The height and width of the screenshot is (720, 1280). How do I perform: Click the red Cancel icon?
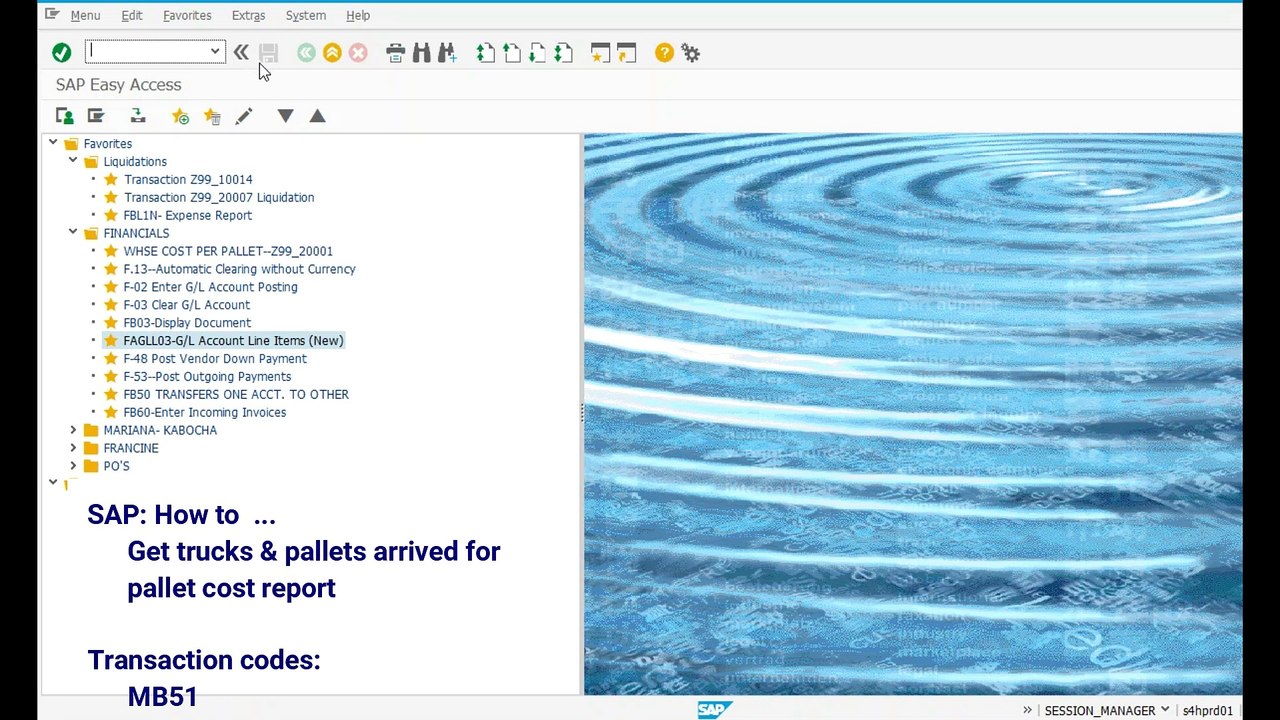[358, 52]
